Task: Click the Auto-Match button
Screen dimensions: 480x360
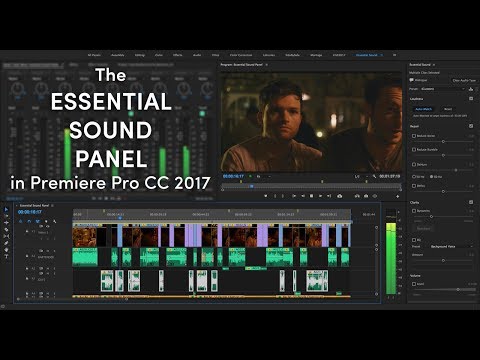Action: point(424,109)
